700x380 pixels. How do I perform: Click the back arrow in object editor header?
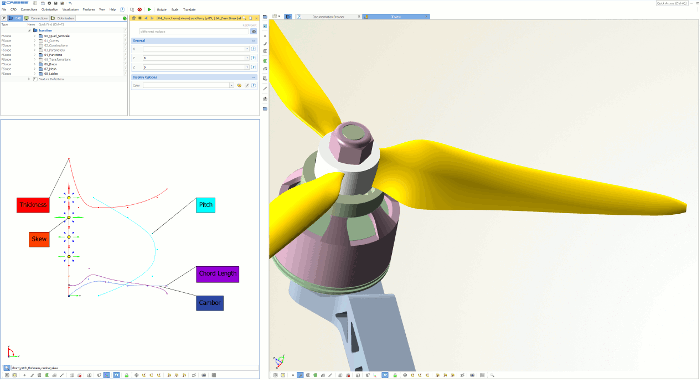(x=146, y=18)
